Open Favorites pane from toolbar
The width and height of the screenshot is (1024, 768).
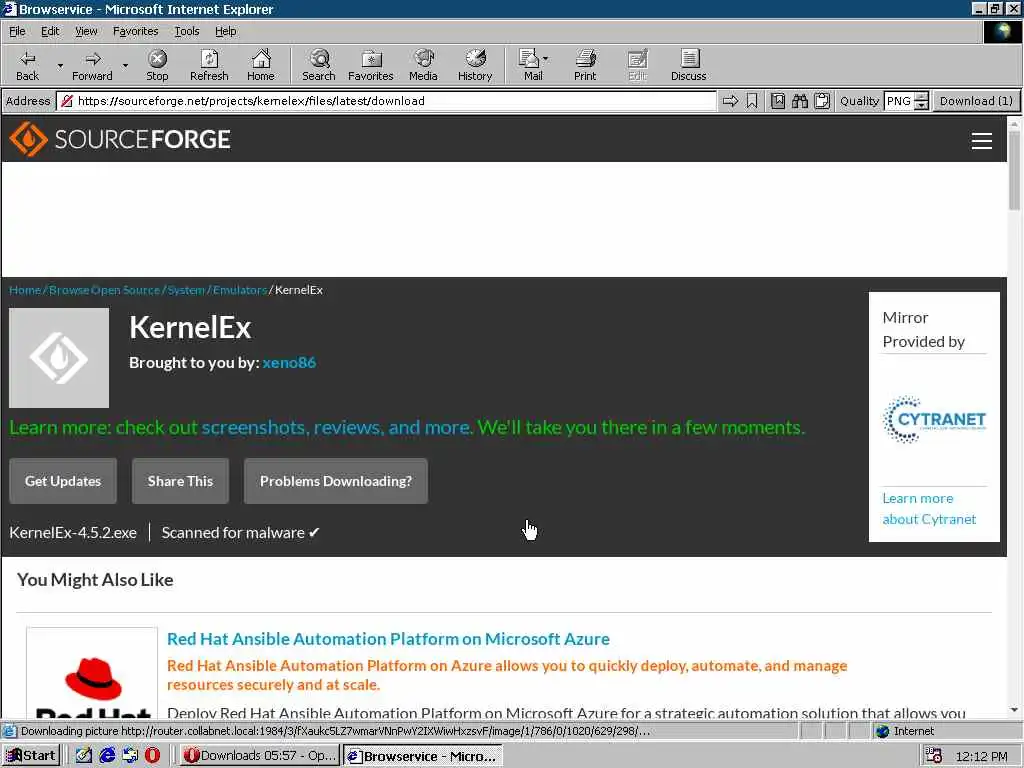tap(371, 65)
